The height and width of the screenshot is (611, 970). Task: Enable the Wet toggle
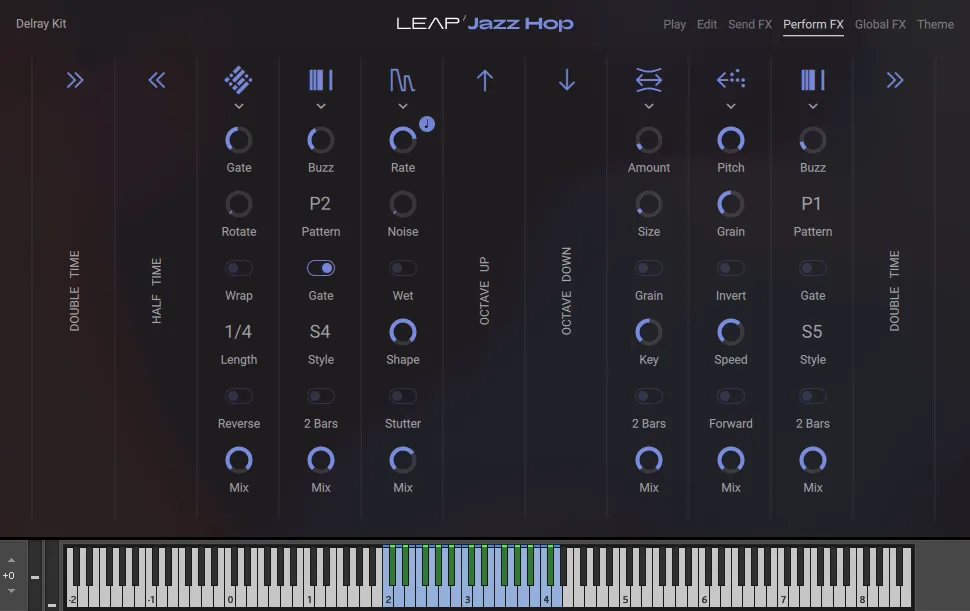[402, 268]
